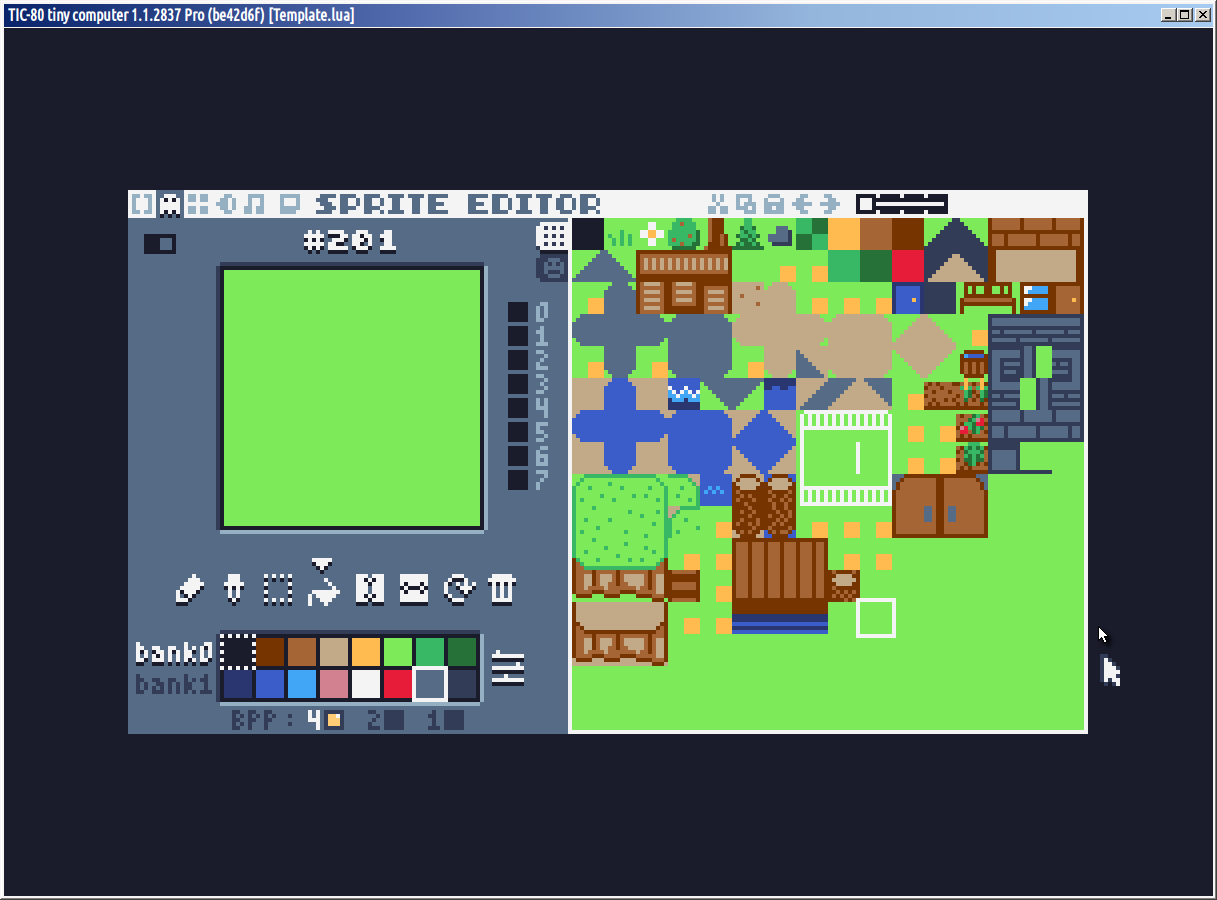Image resolution: width=1217 pixels, height=900 pixels.
Task: Pick the orange palette color
Action: click(366, 652)
